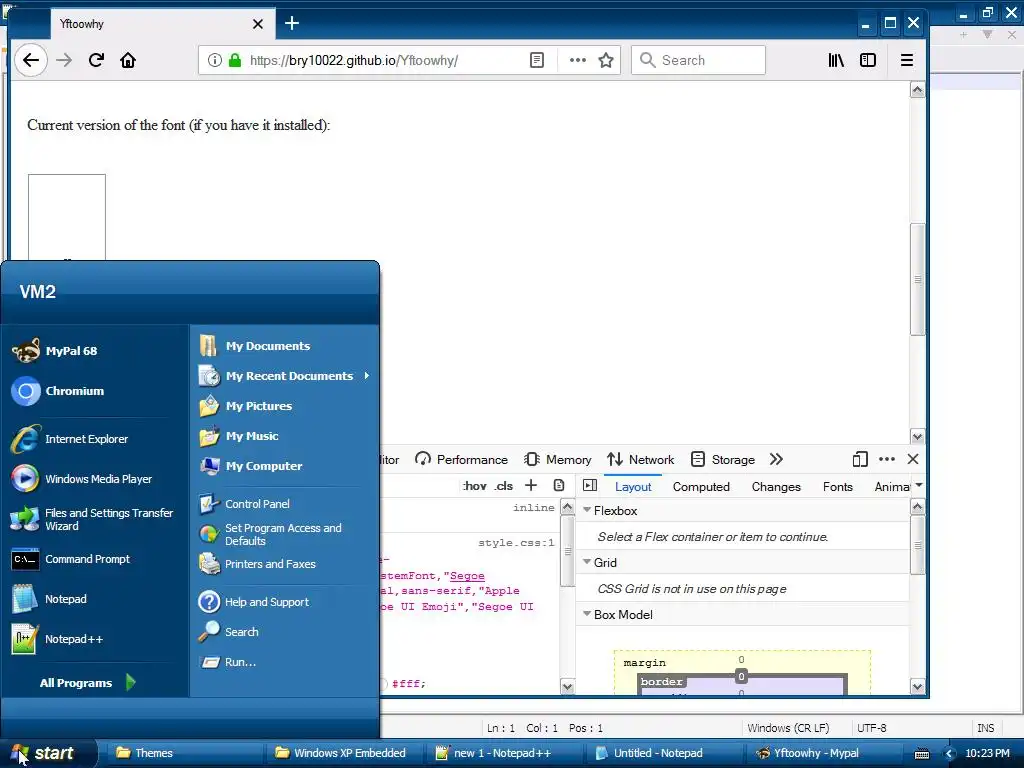Open a new browser tab
Screen dimensions: 1024x768
pyautogui.click(x=292, y=24)
